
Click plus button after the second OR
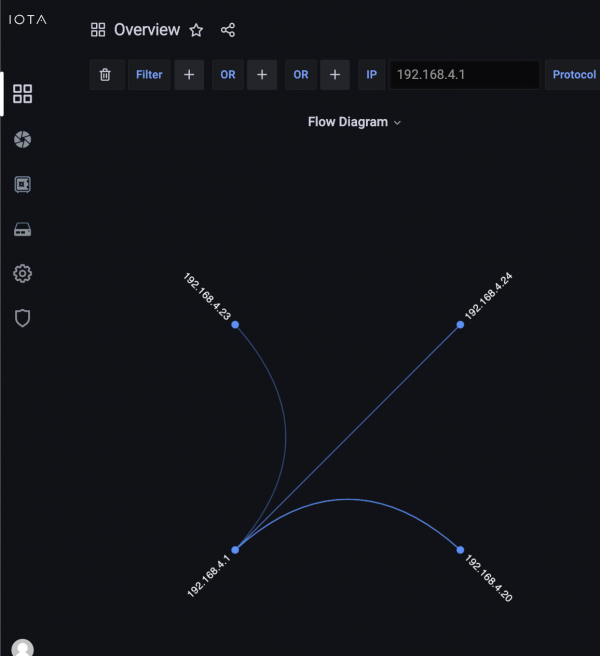335,75
